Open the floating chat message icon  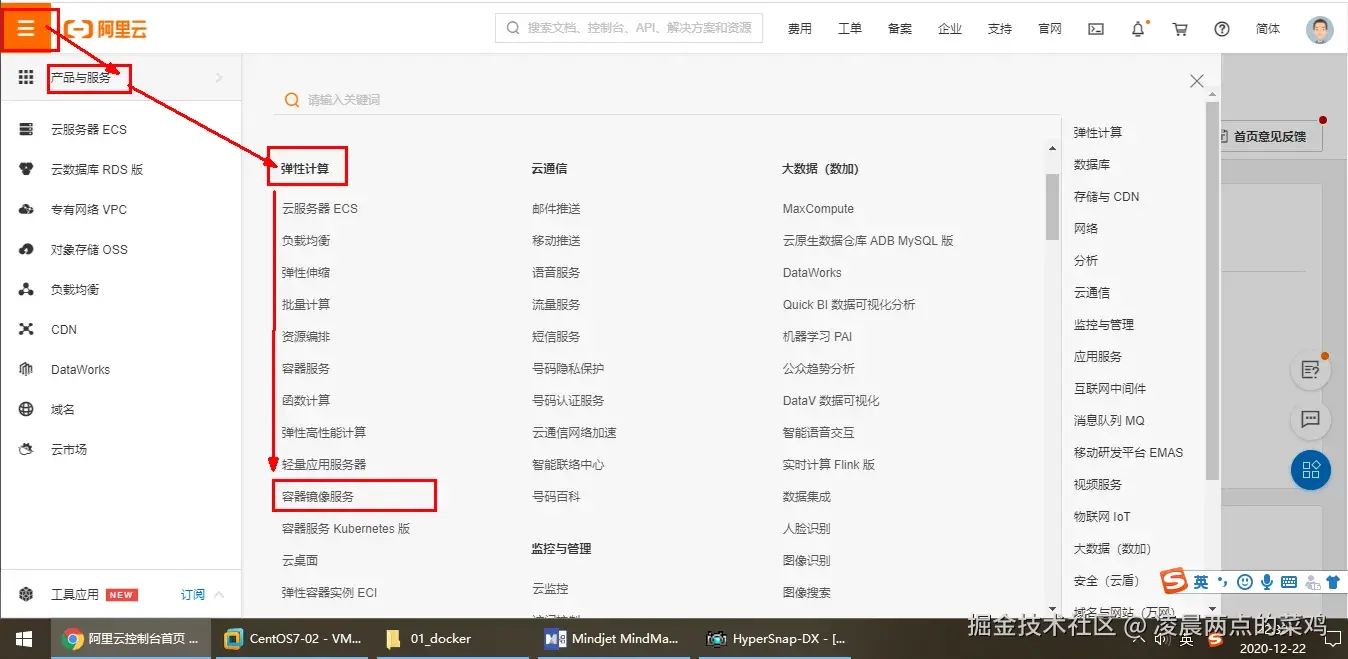(1310, 419)
